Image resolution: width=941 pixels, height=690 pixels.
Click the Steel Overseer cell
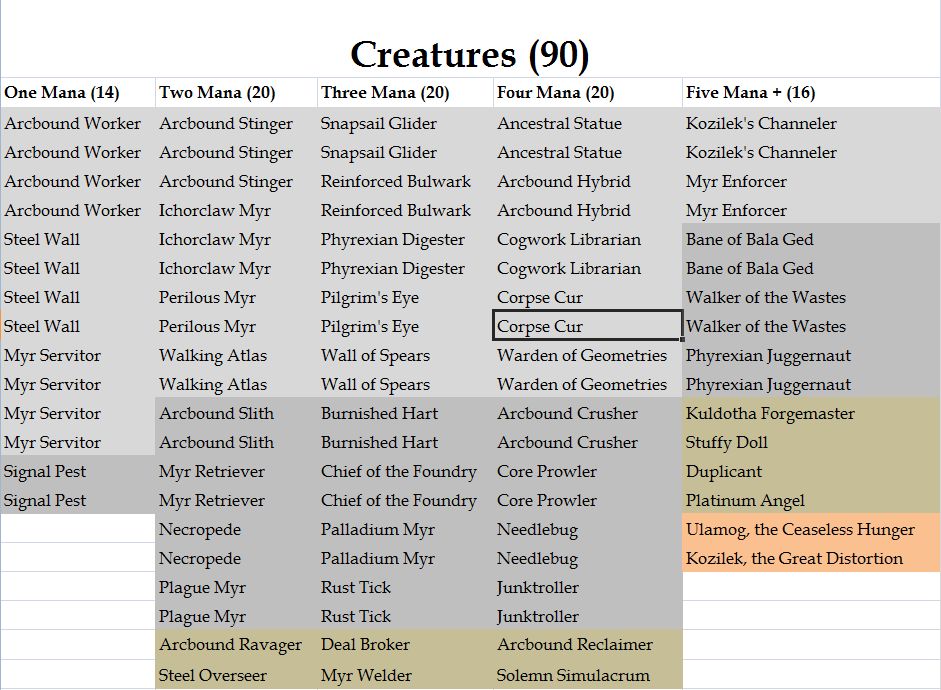(236, 675)
